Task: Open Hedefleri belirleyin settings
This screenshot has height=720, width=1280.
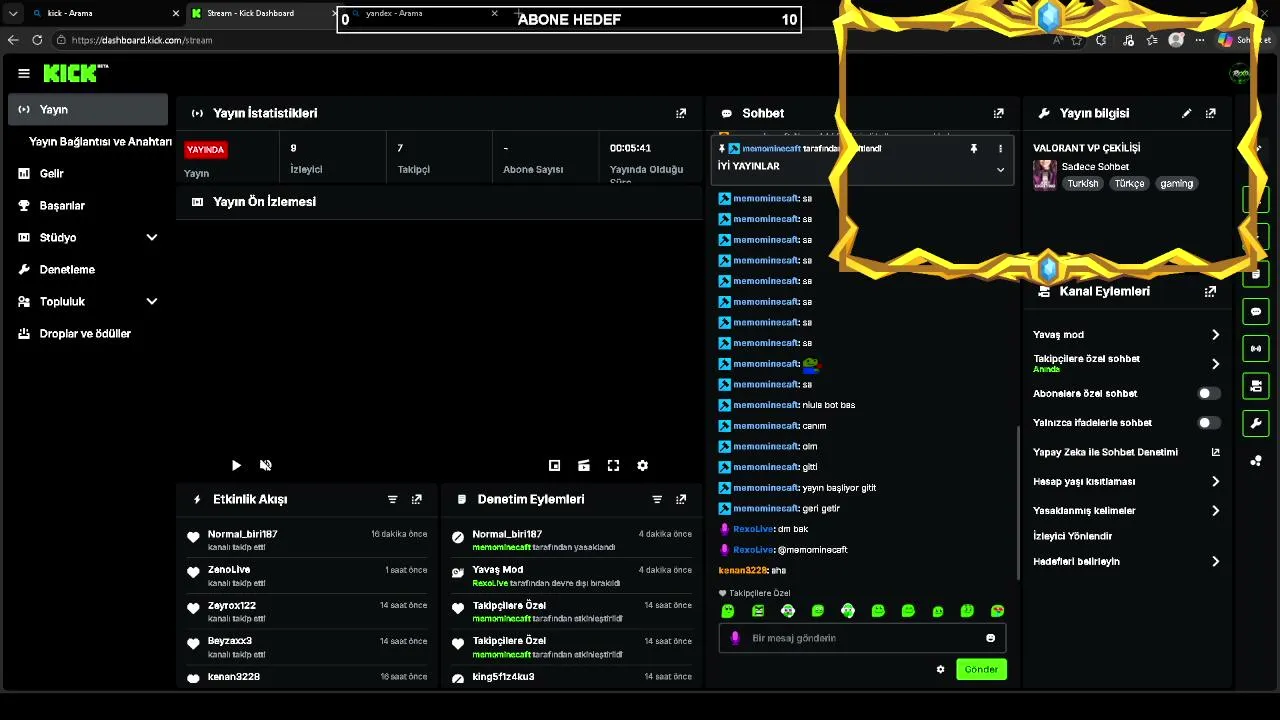Action: coord(1126,561)
